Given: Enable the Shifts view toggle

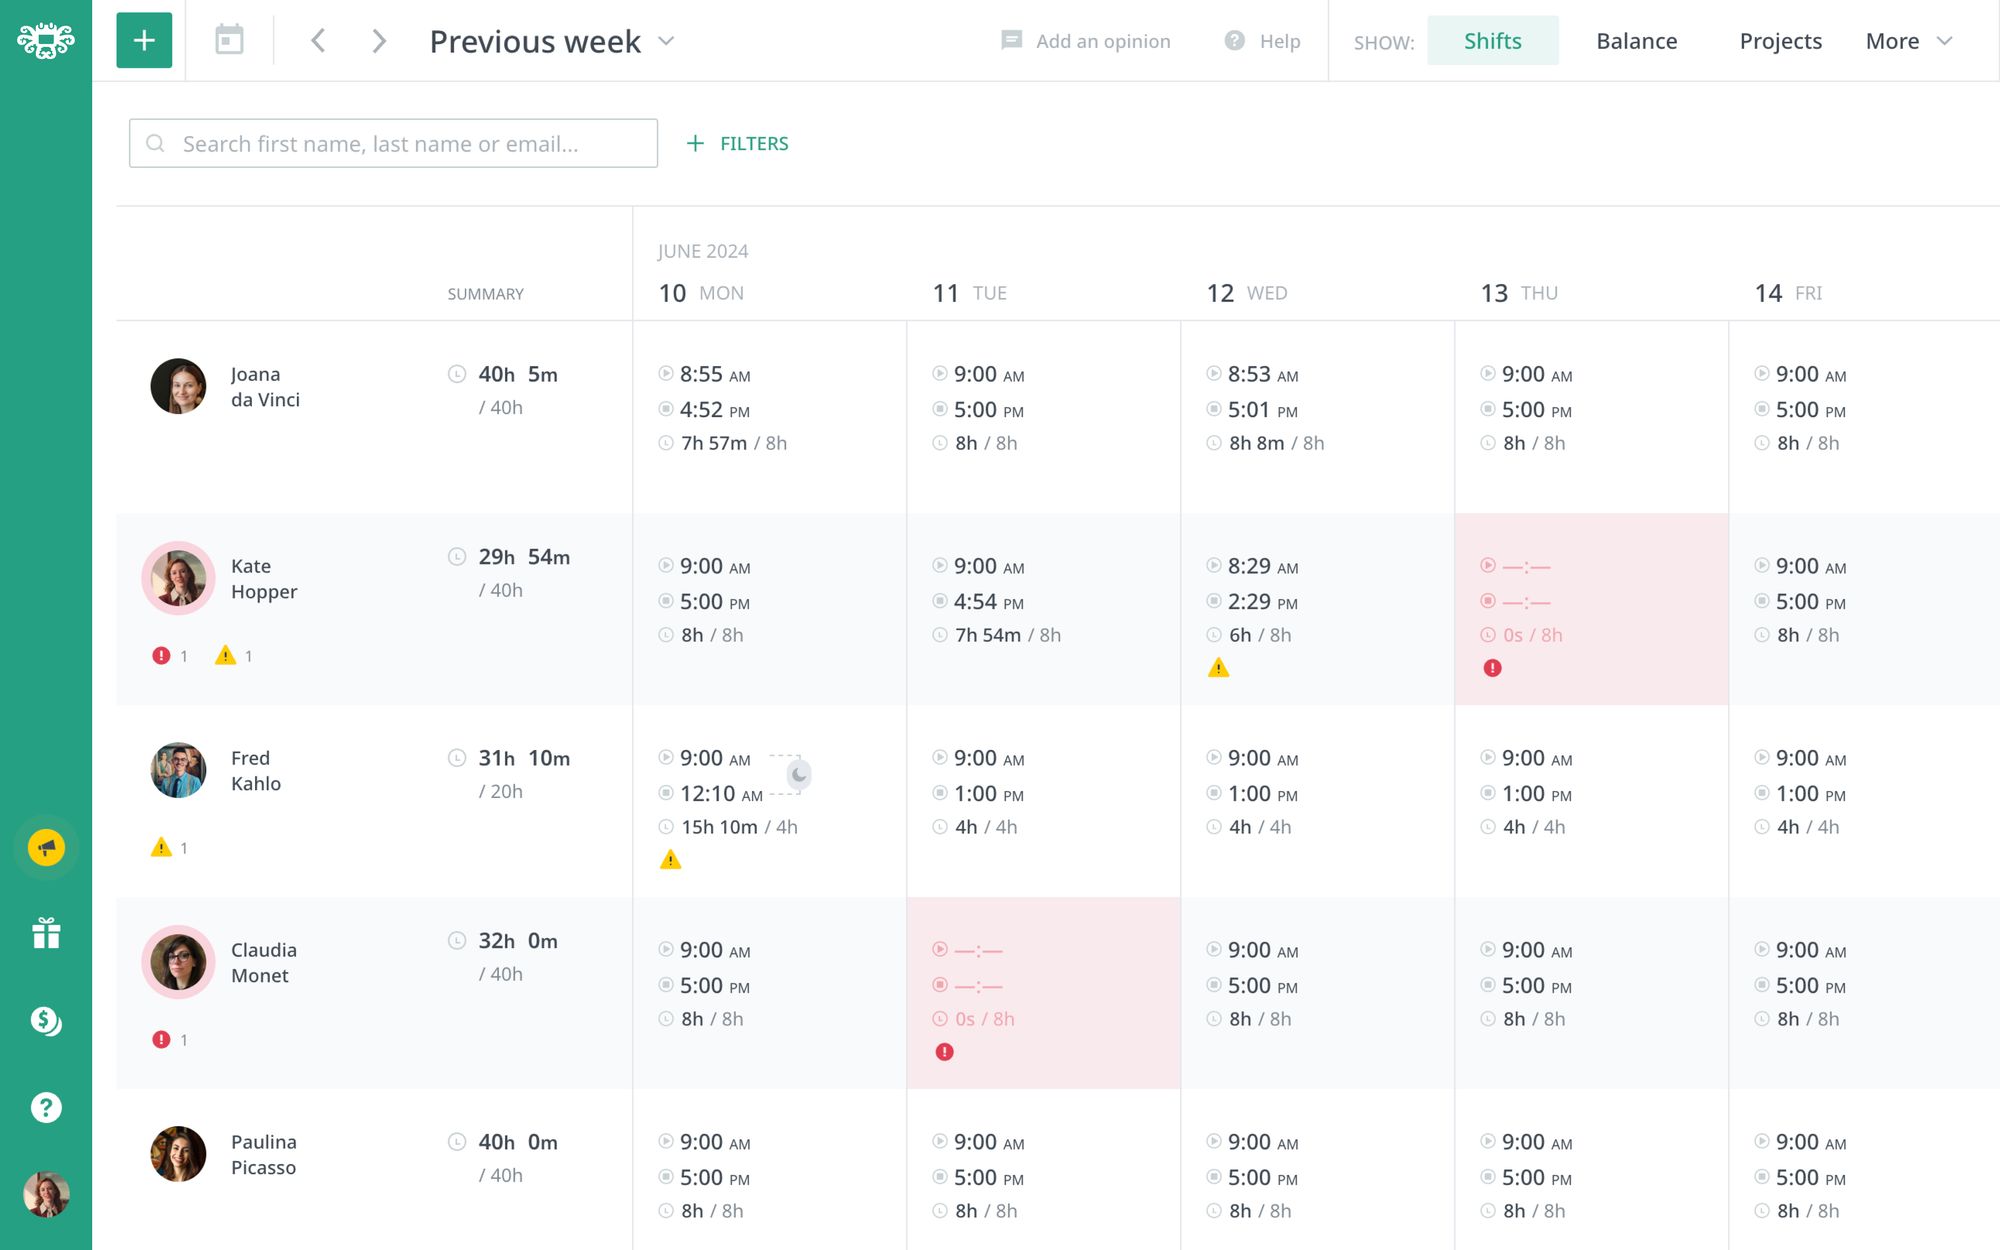Looking at the screenshot, I should pos(1492,40).
